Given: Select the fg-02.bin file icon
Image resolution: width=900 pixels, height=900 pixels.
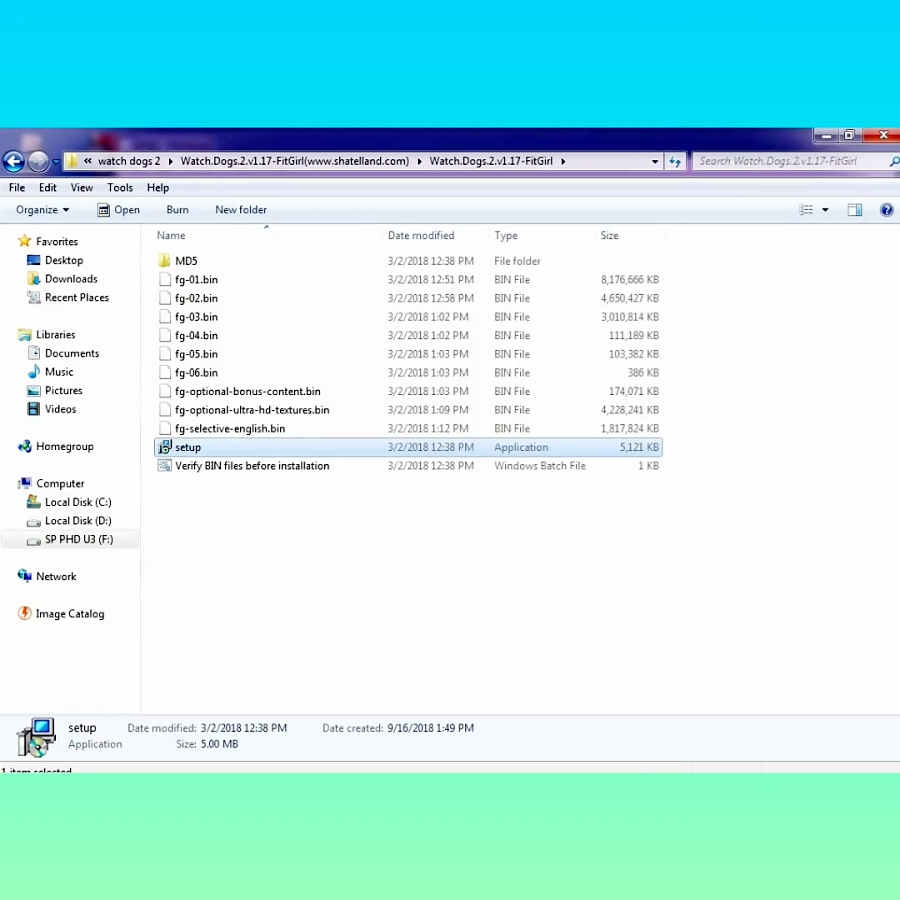Looking at the screenshot, I should click(x=165, y=298).
